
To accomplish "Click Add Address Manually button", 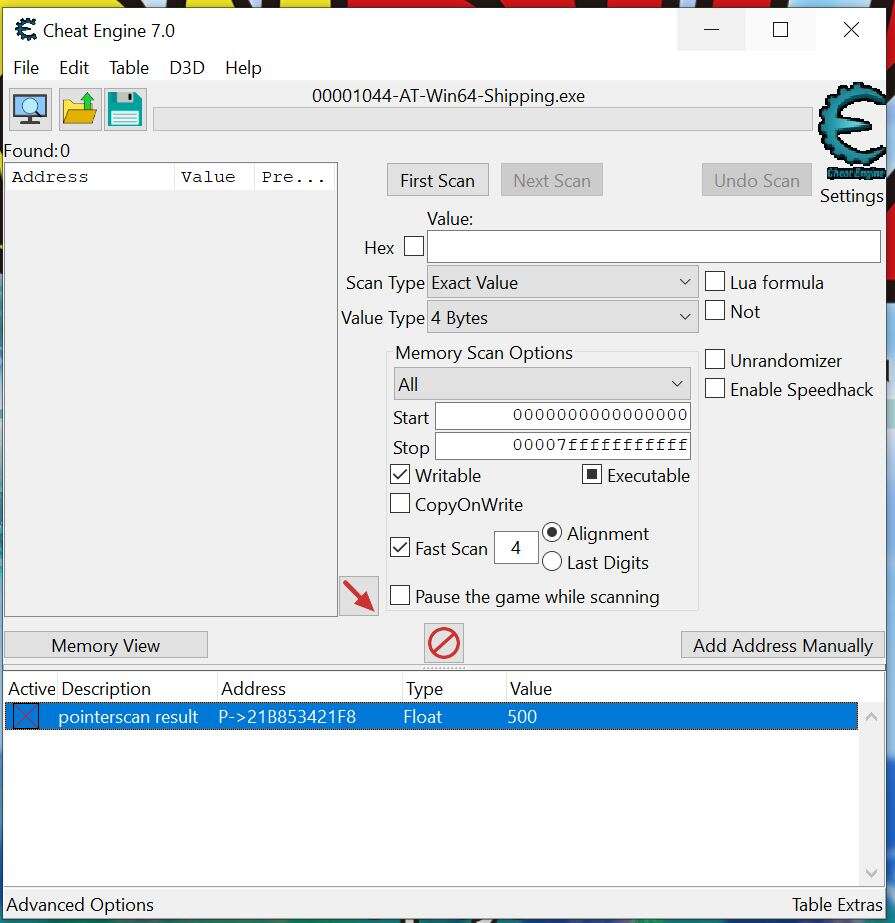I will click(x=782, y=645).
